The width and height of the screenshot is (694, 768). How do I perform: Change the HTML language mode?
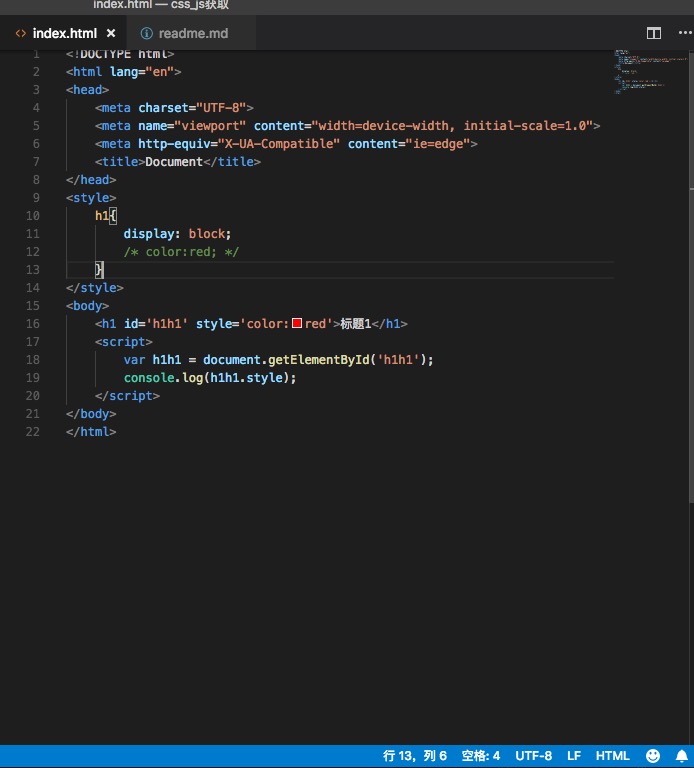point(612,756)
